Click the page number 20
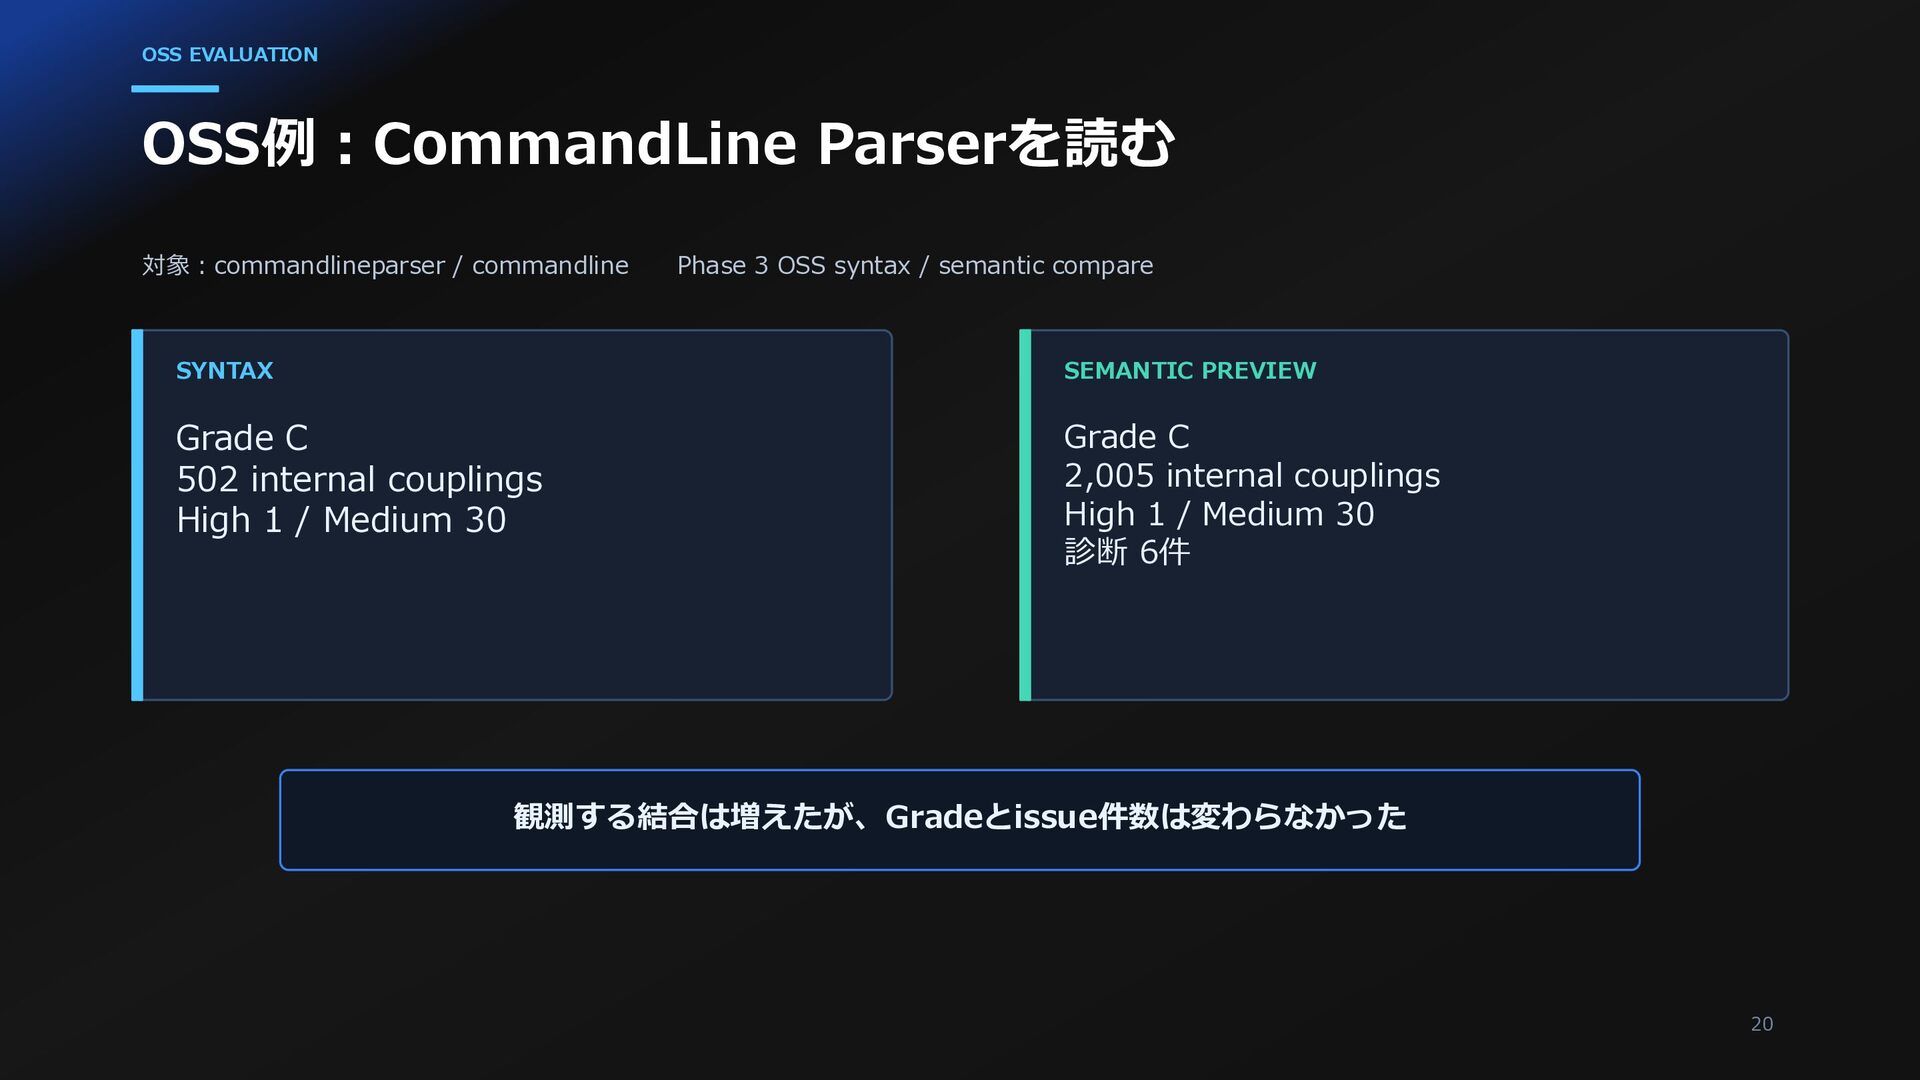The height and width of the screenshot is (1080, 1920). [1761, 1024]
